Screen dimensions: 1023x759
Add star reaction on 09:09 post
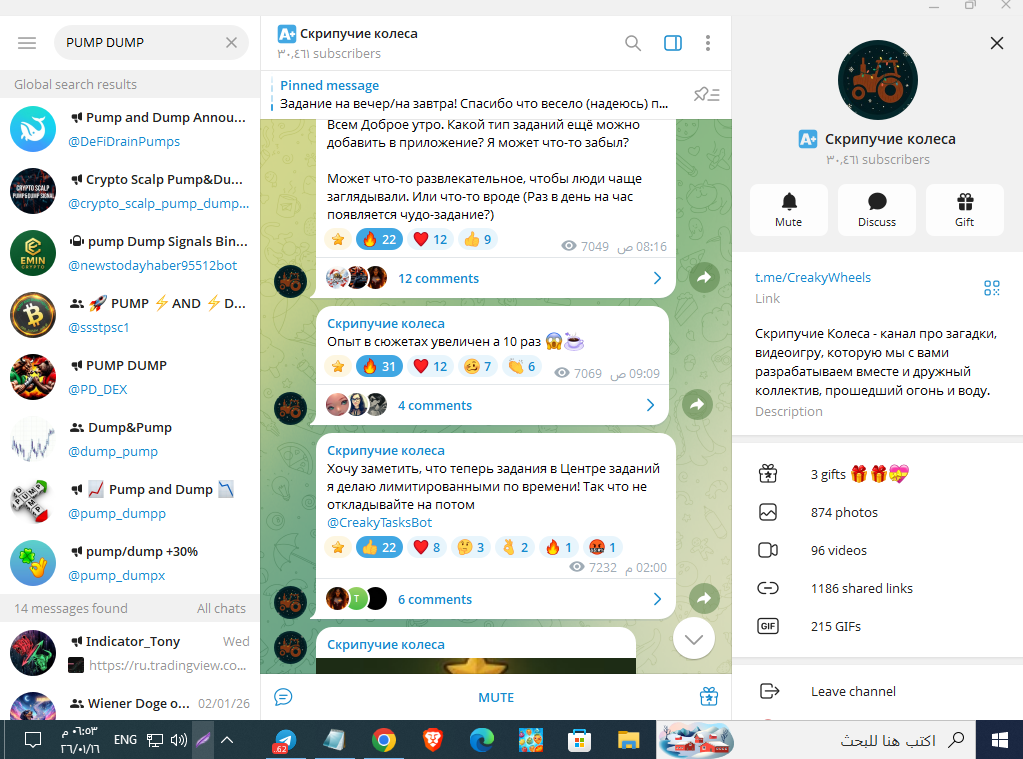(338, 366)
